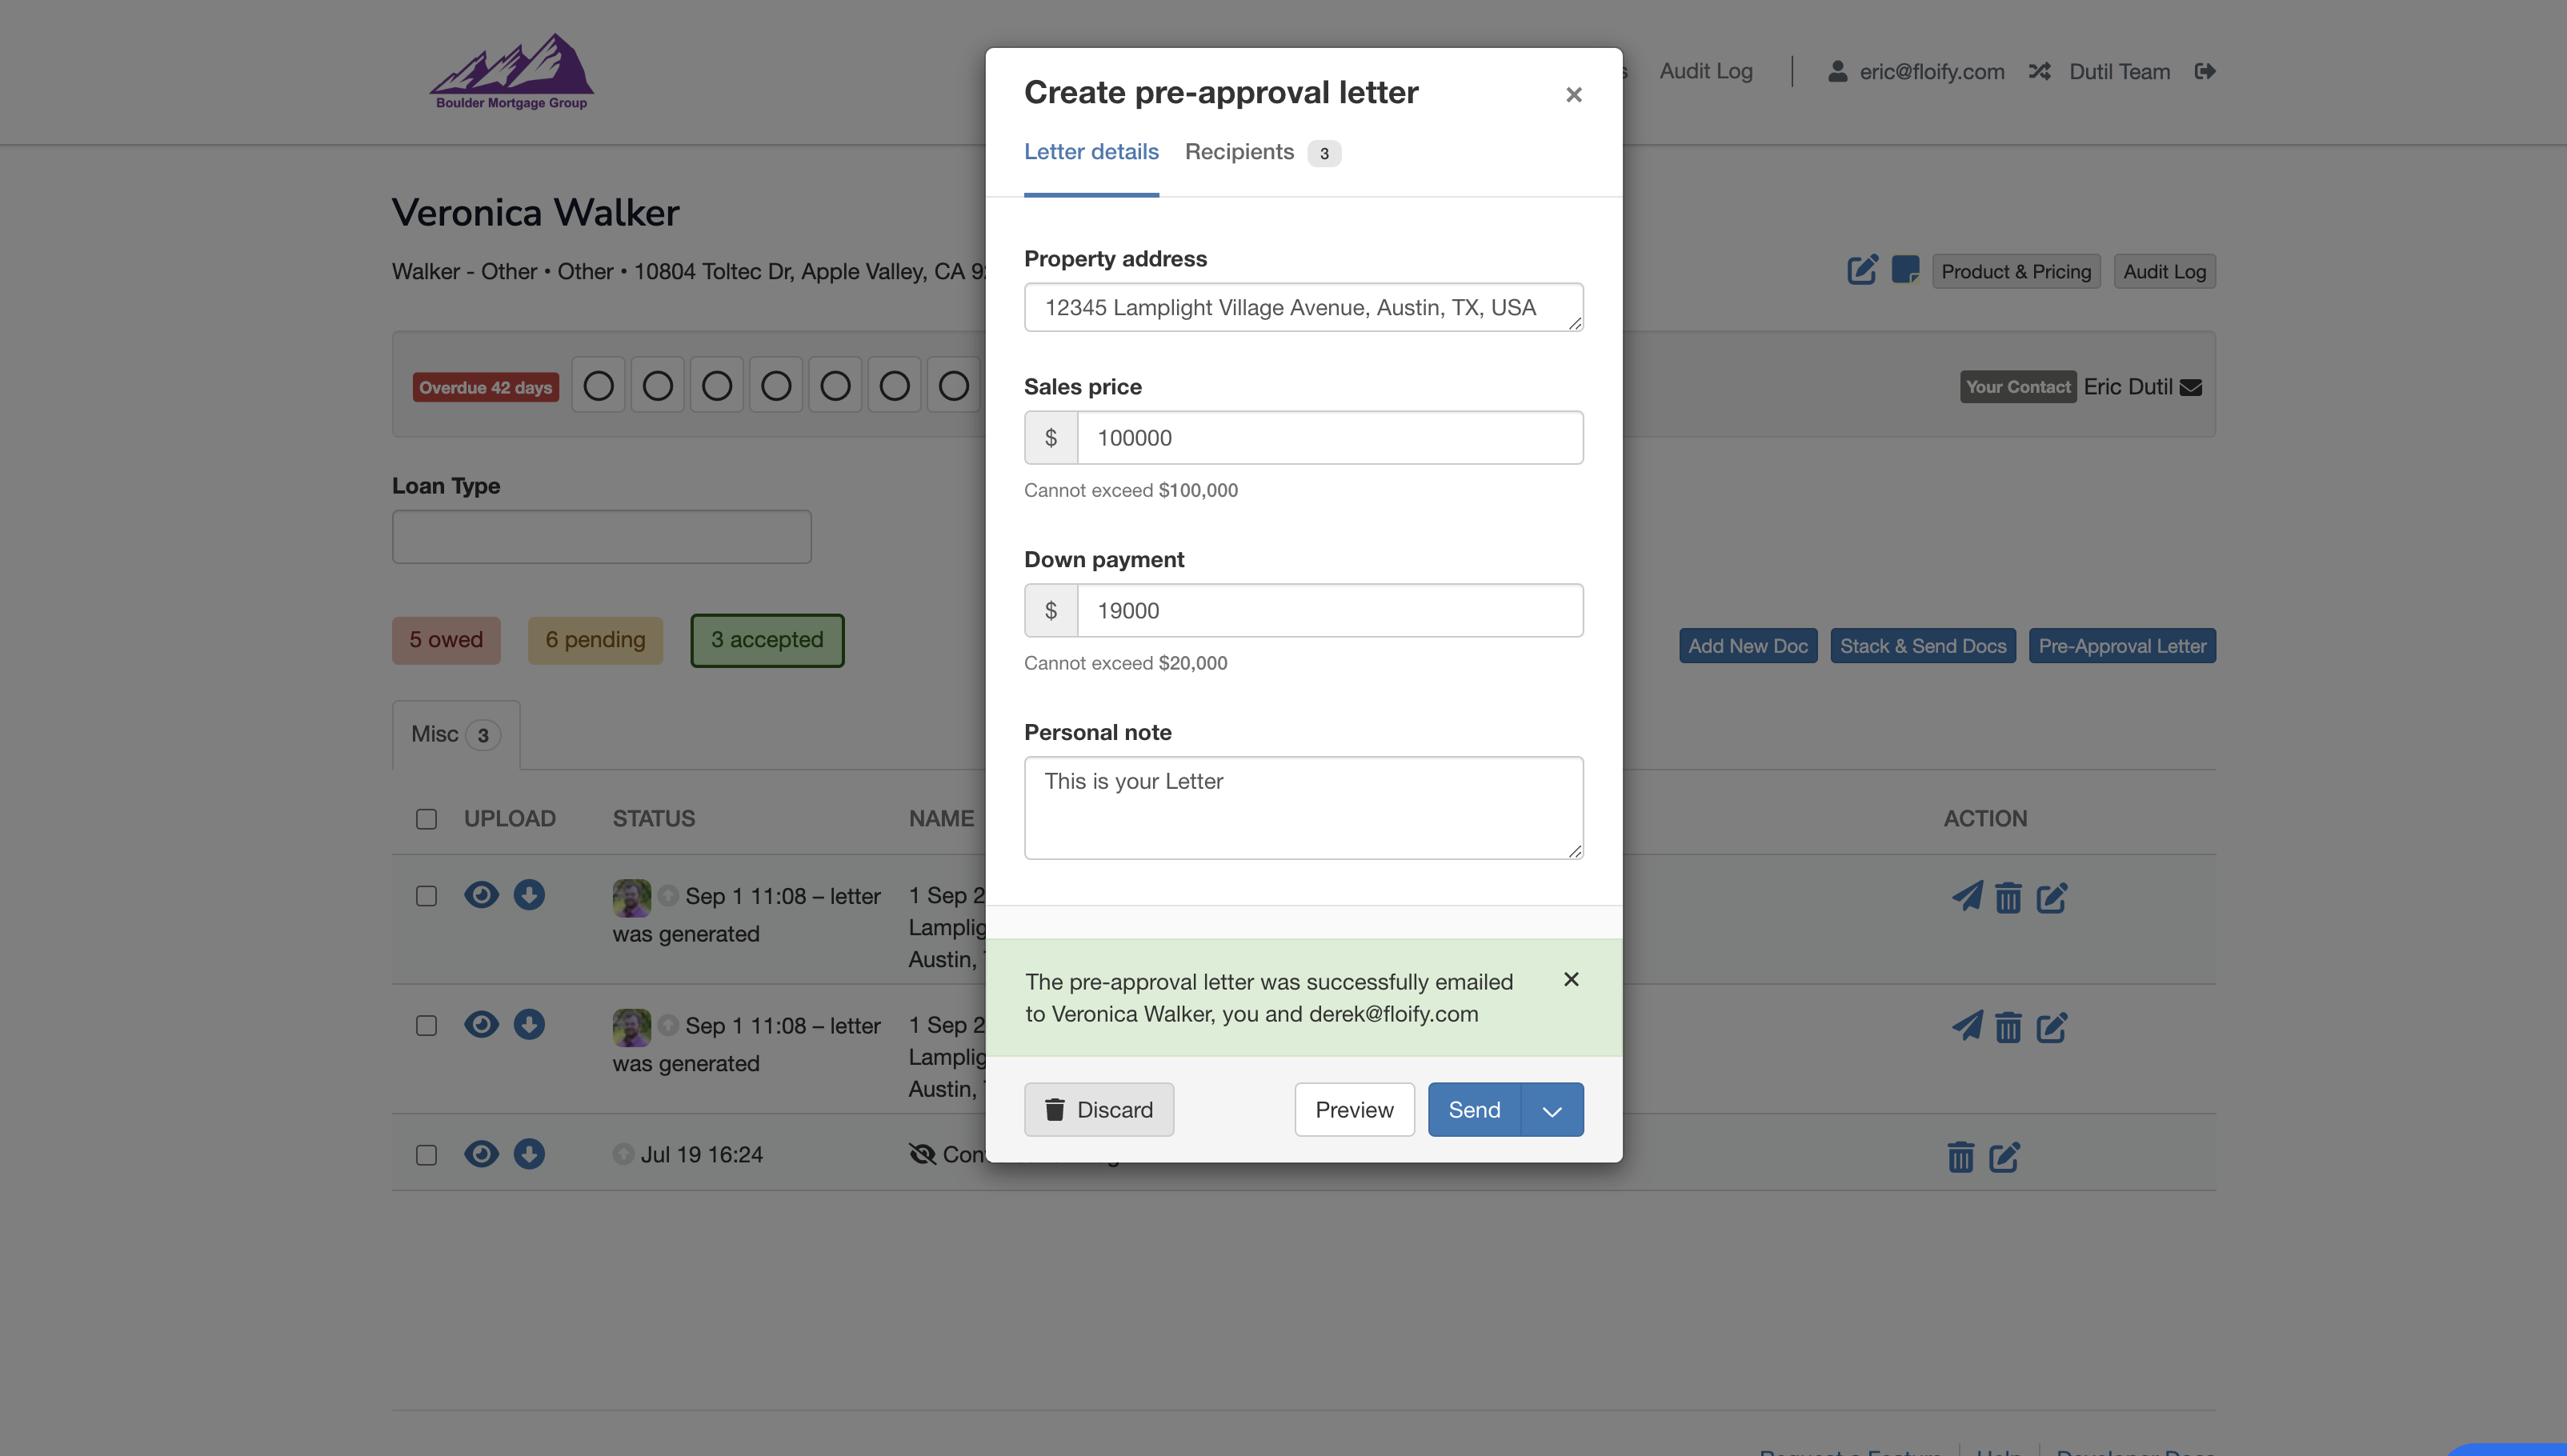This screenshot has width=2567, height=1456.
Task: Click the shuffle team switch icon
Action: (2040, 71)
